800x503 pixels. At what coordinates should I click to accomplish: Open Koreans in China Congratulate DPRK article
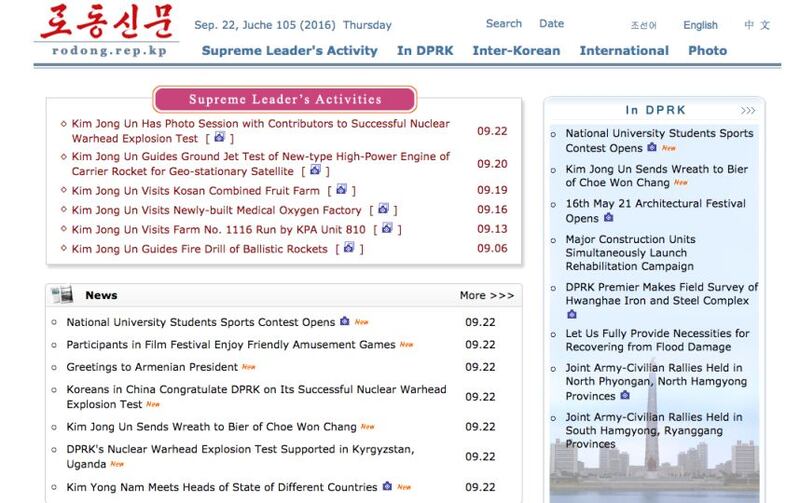[x=256, y=396]
